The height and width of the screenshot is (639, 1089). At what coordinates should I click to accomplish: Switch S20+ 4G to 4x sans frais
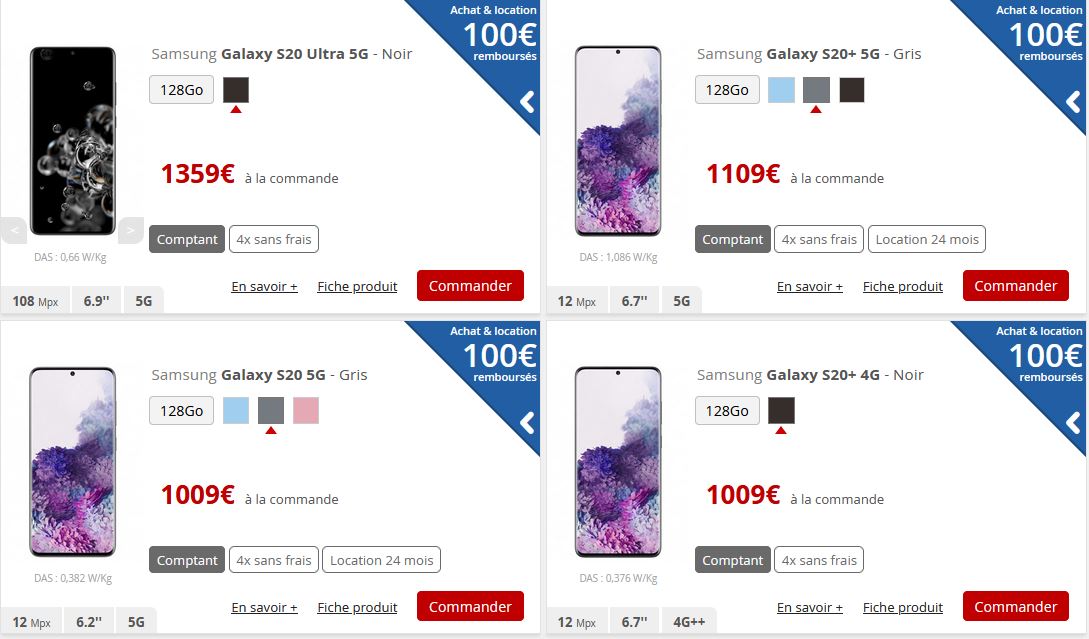point(819,560)
